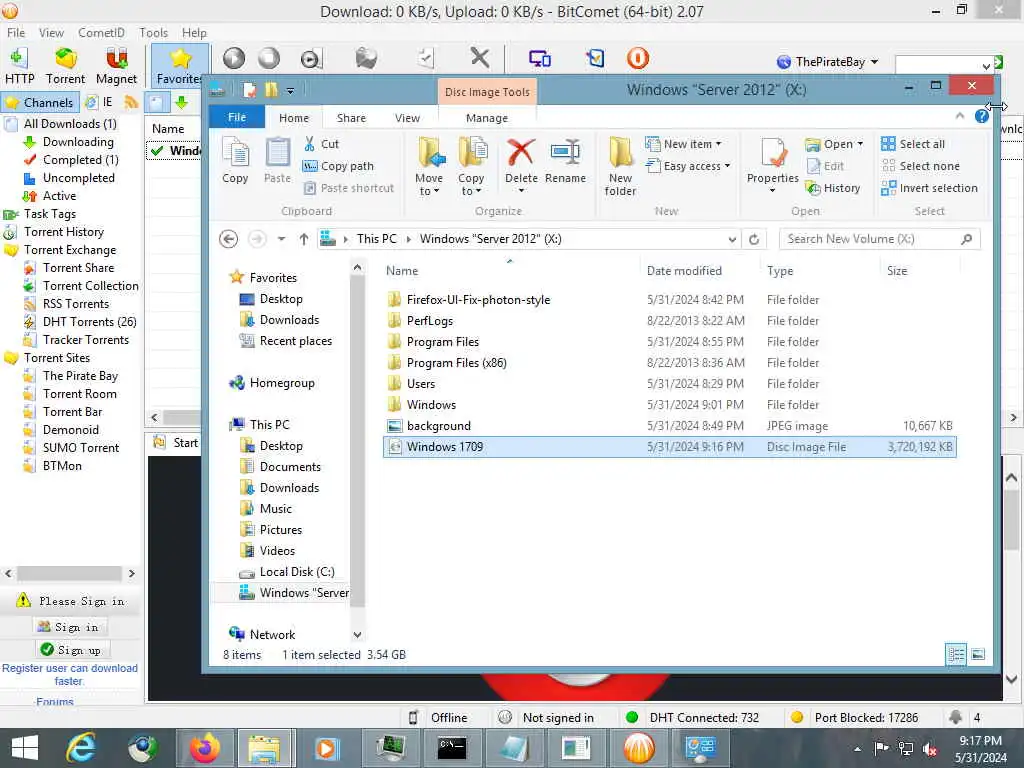Click BitComet taskbar icon
The image size is (1024, 768).
(x=639, y=748)
